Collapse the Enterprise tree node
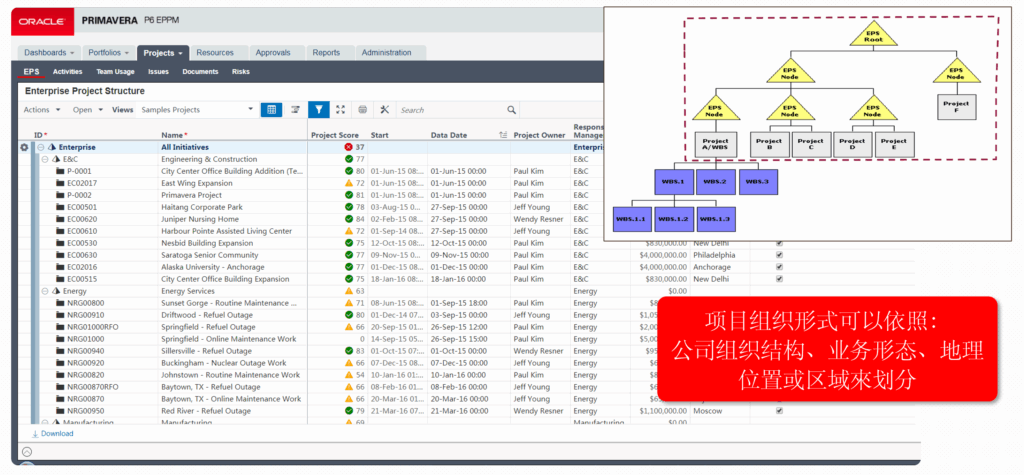Image resolution: width=1024 pixels, height=475 pixels. [40, 148]
